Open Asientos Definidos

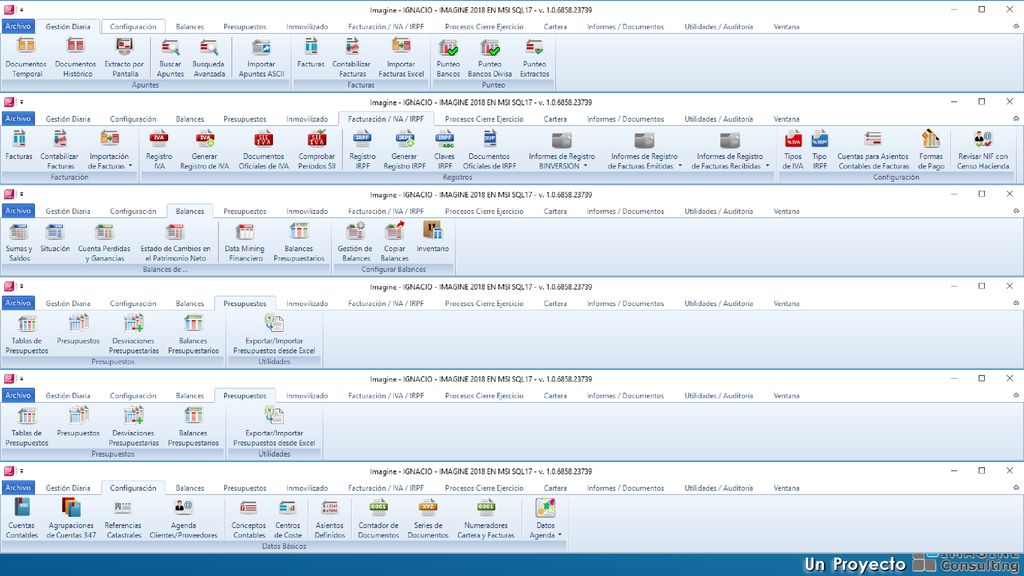pos(330,519)
